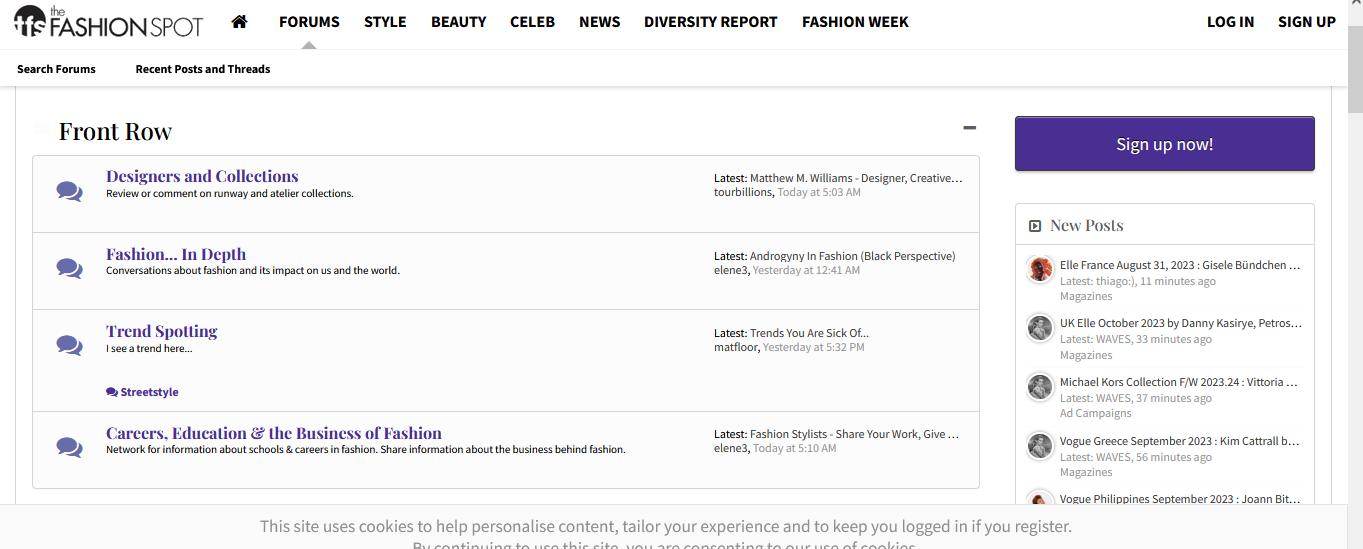Open avatar next to UK Elle October 2023 post
The width and height of the screenshot is (1363, 549).
(1040, 327)
